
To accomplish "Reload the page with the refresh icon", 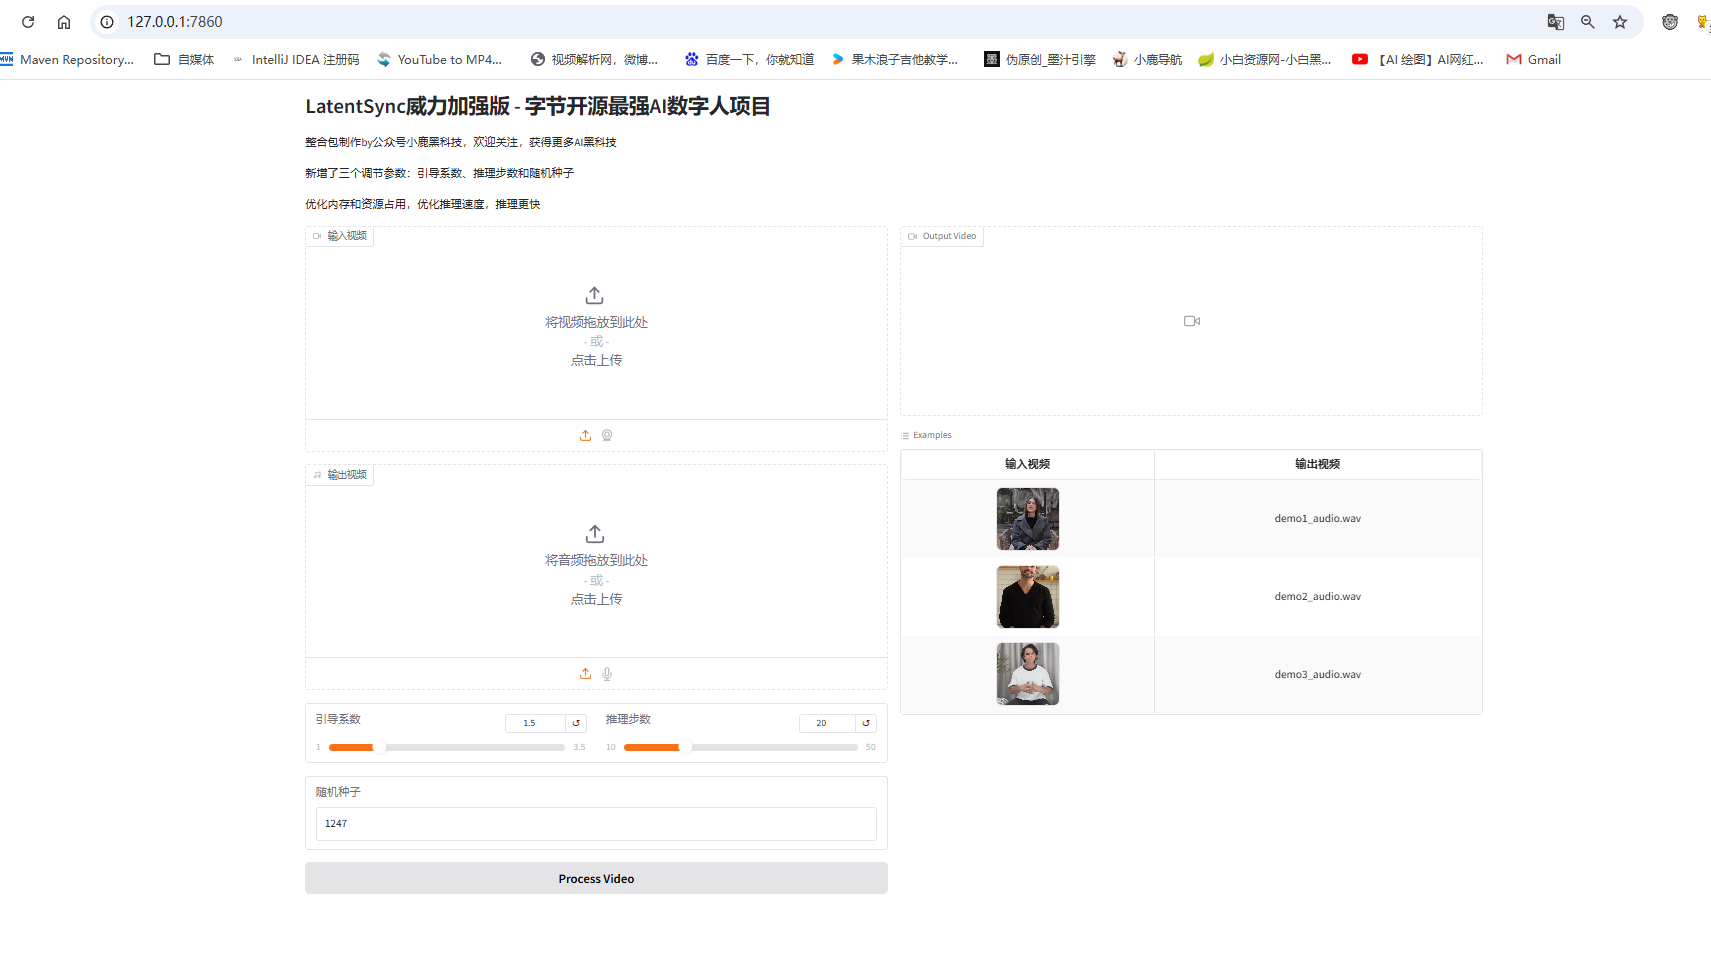I will click(x=28, y=22).
